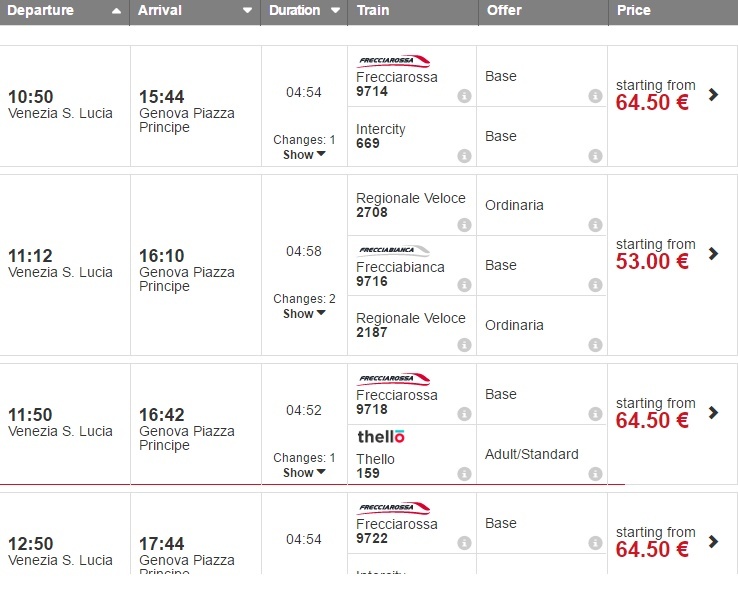Expand changes for the 10:50 departure

tap(304, 155)
